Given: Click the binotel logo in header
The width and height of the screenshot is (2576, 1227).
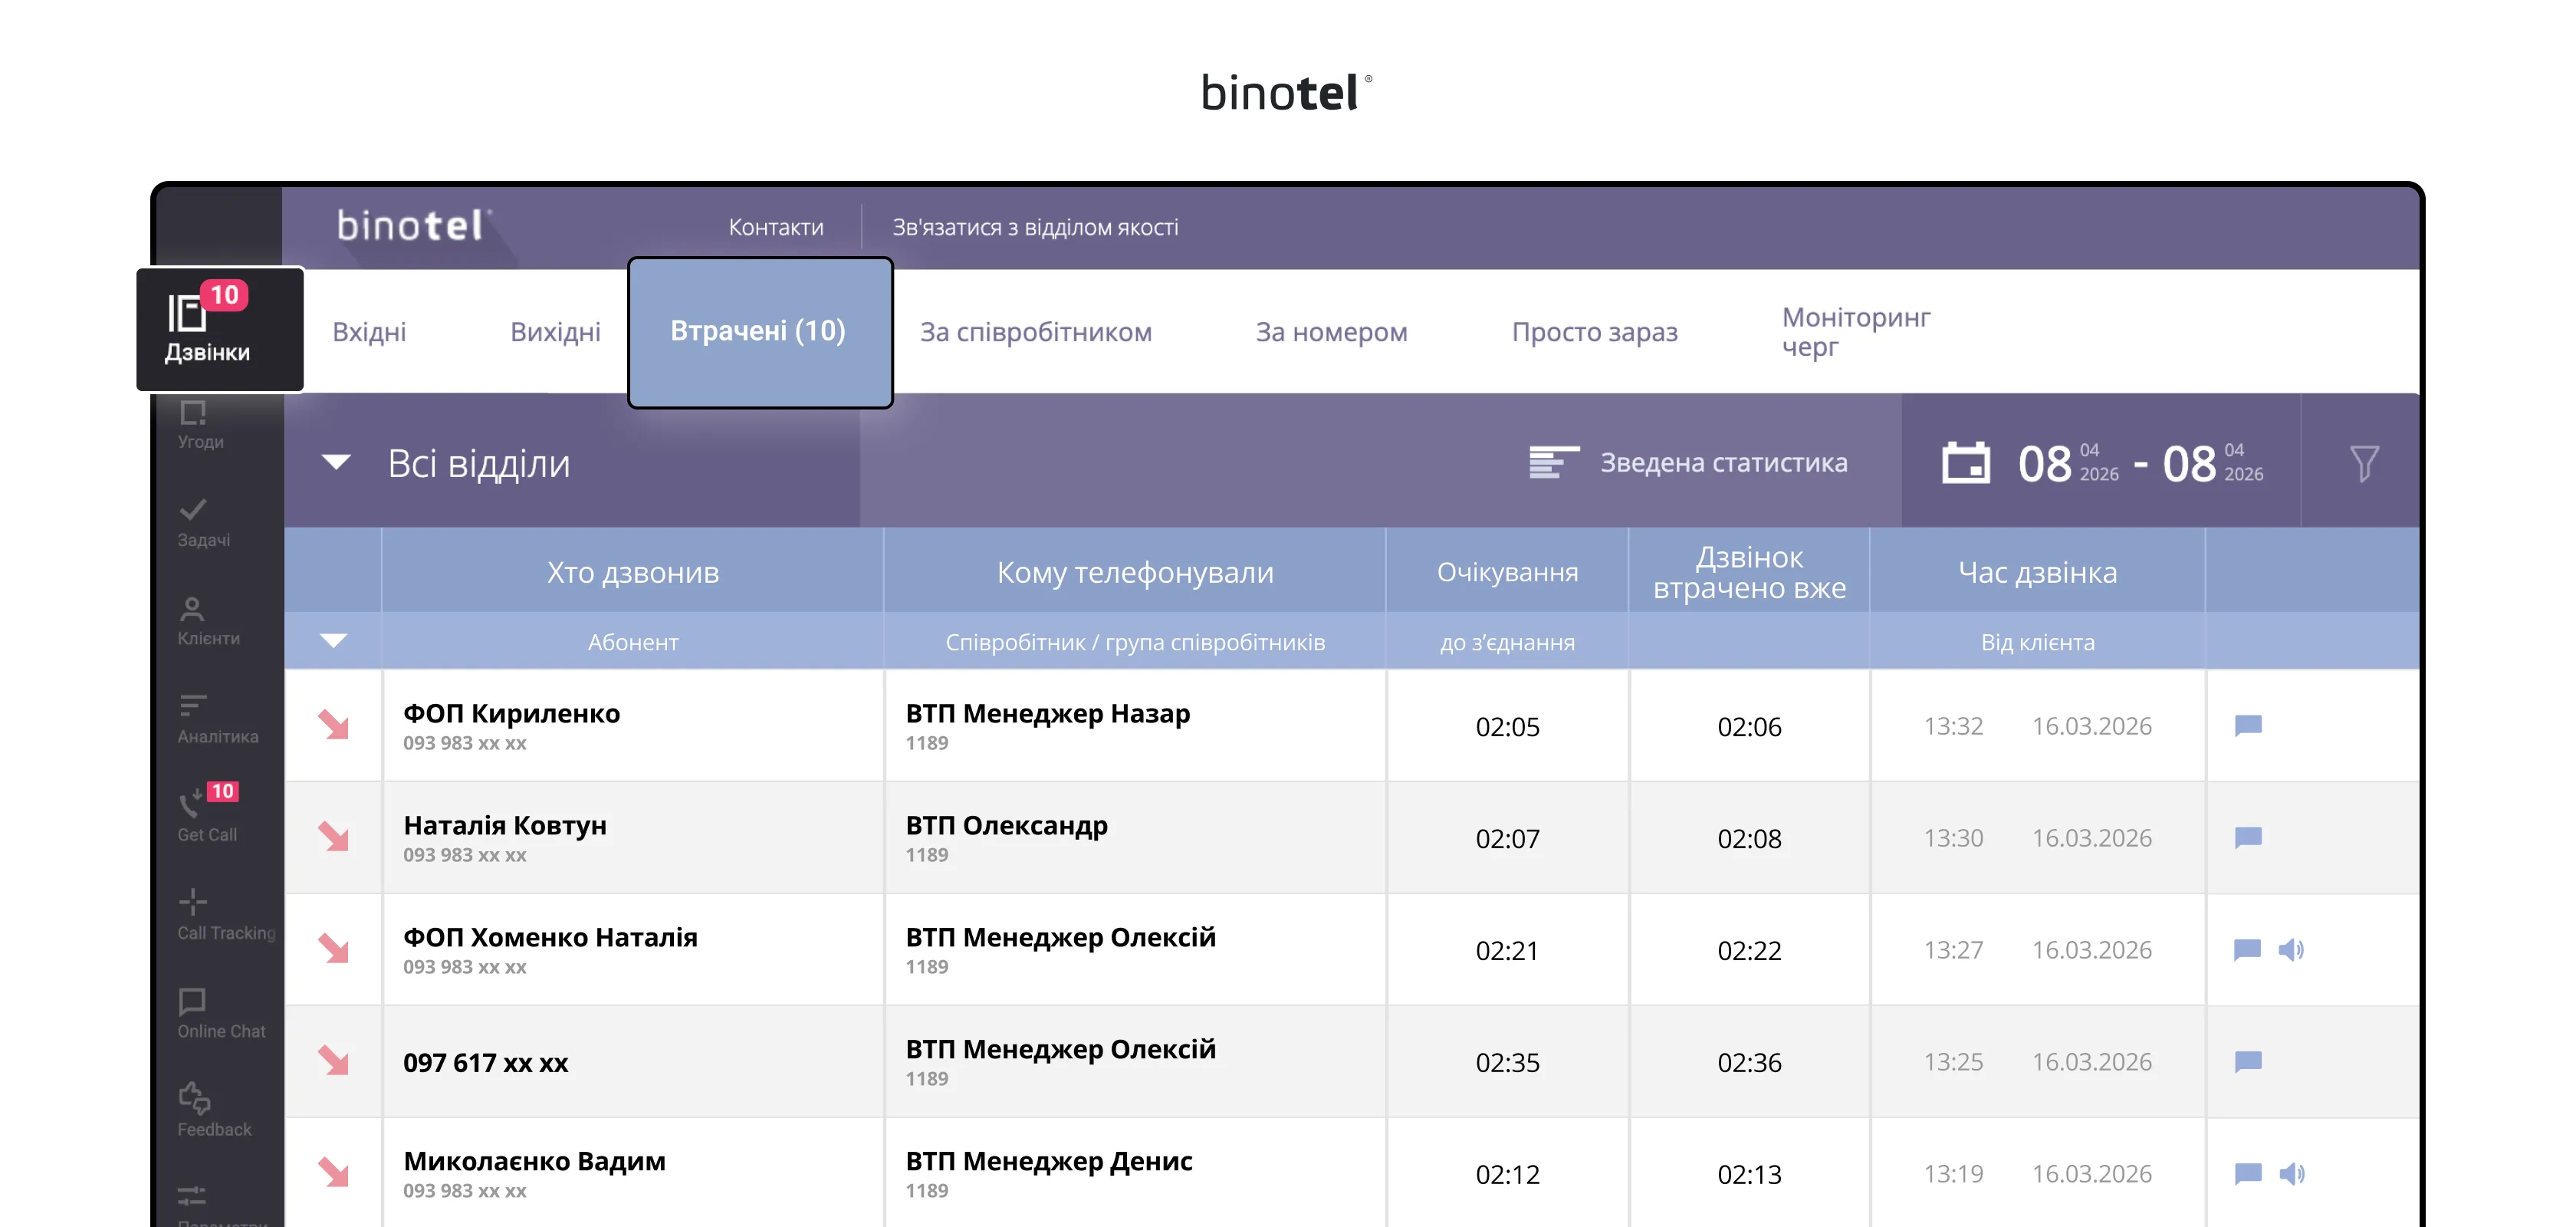Looking at the screenshot, I should (414, 225).
